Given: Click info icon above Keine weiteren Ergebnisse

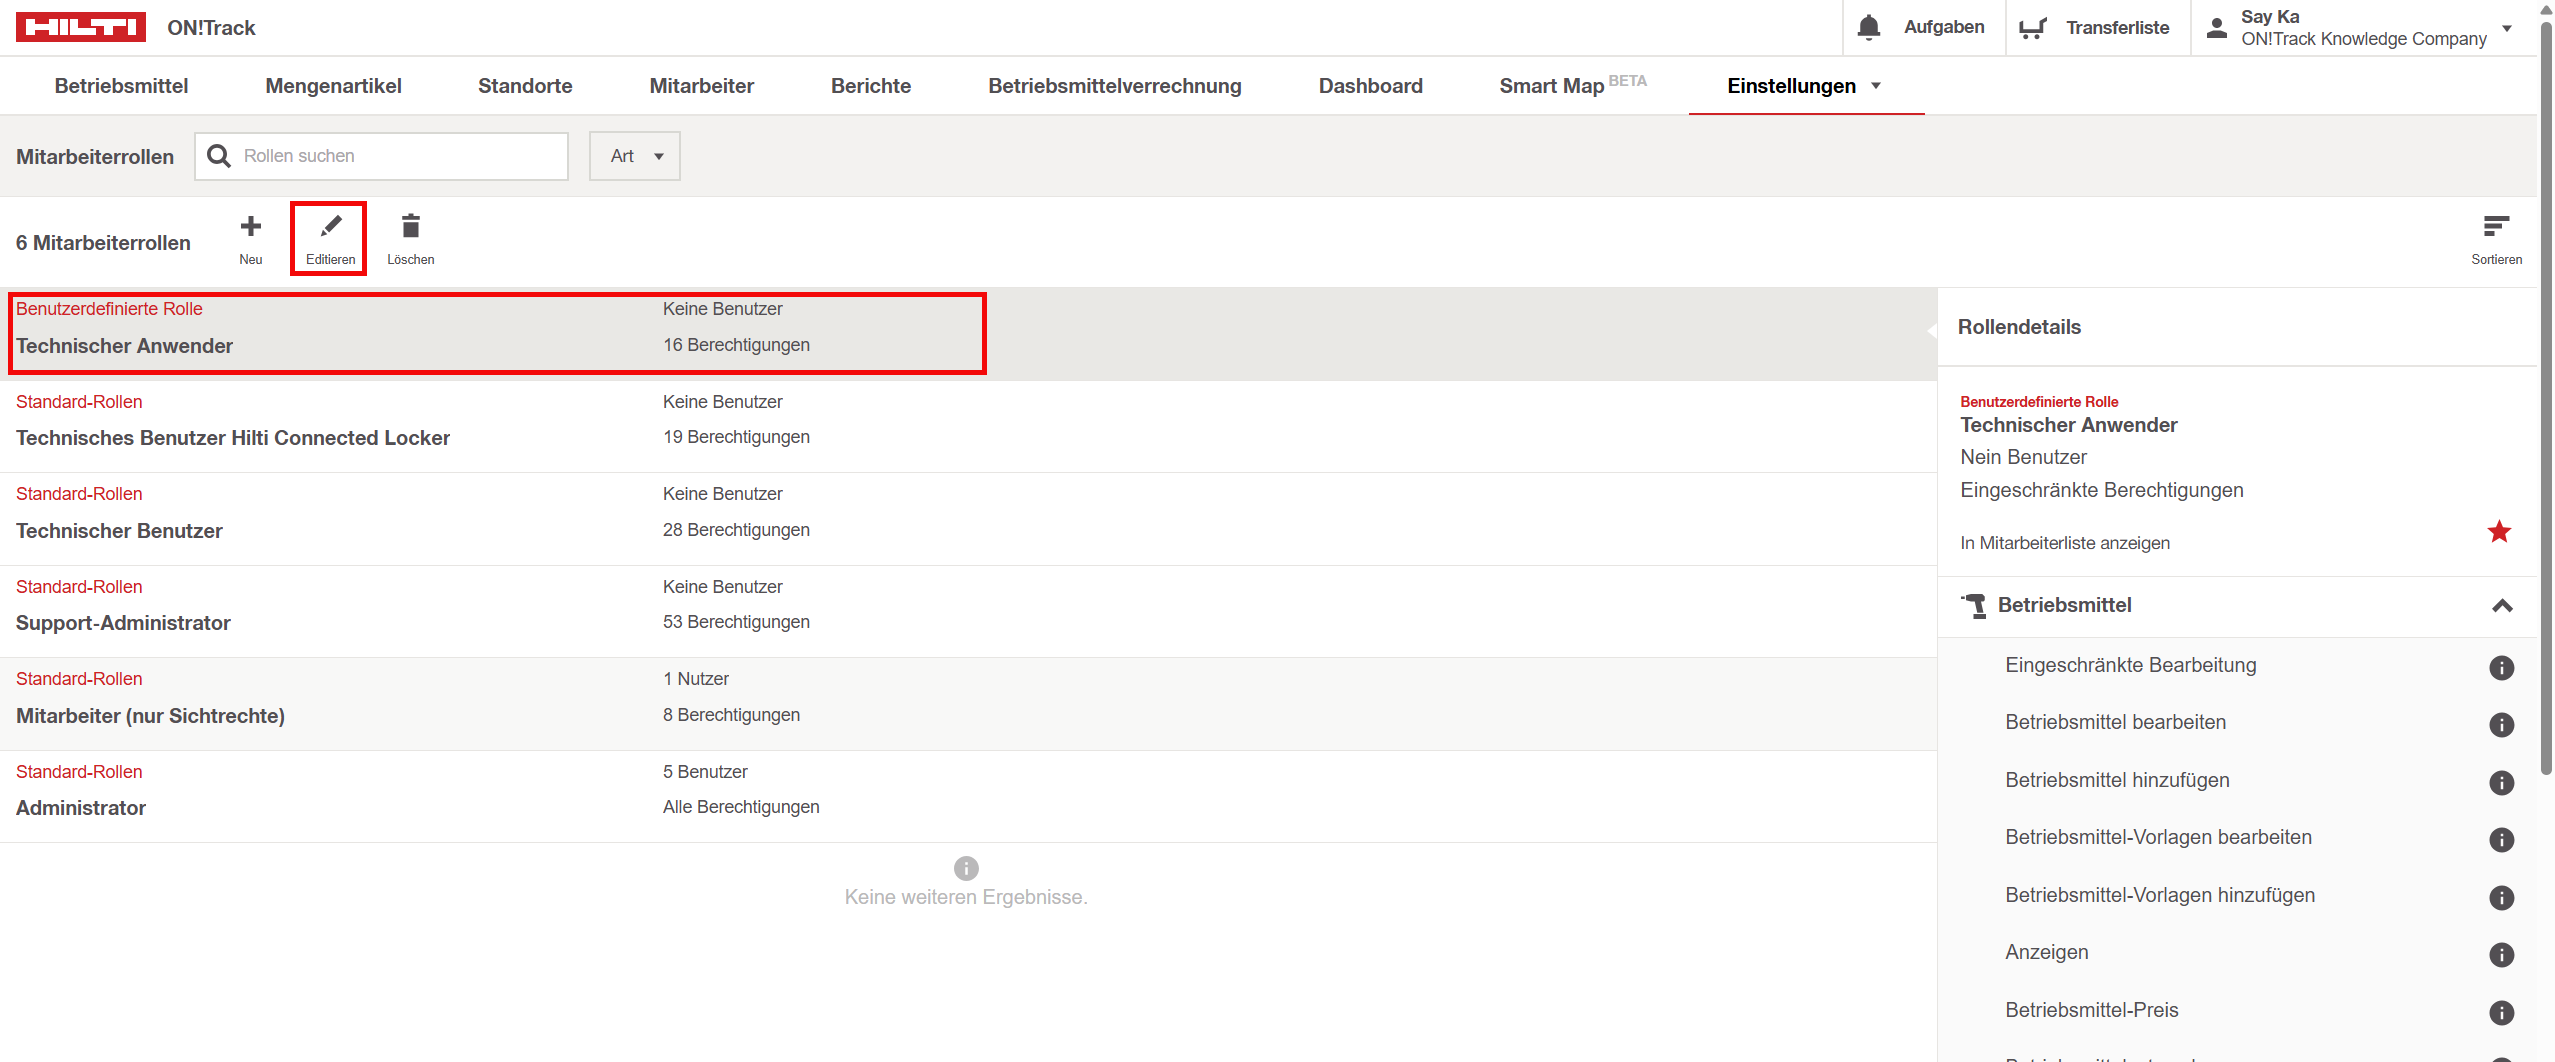Looking at the screenshot, I should coord(966,867).
